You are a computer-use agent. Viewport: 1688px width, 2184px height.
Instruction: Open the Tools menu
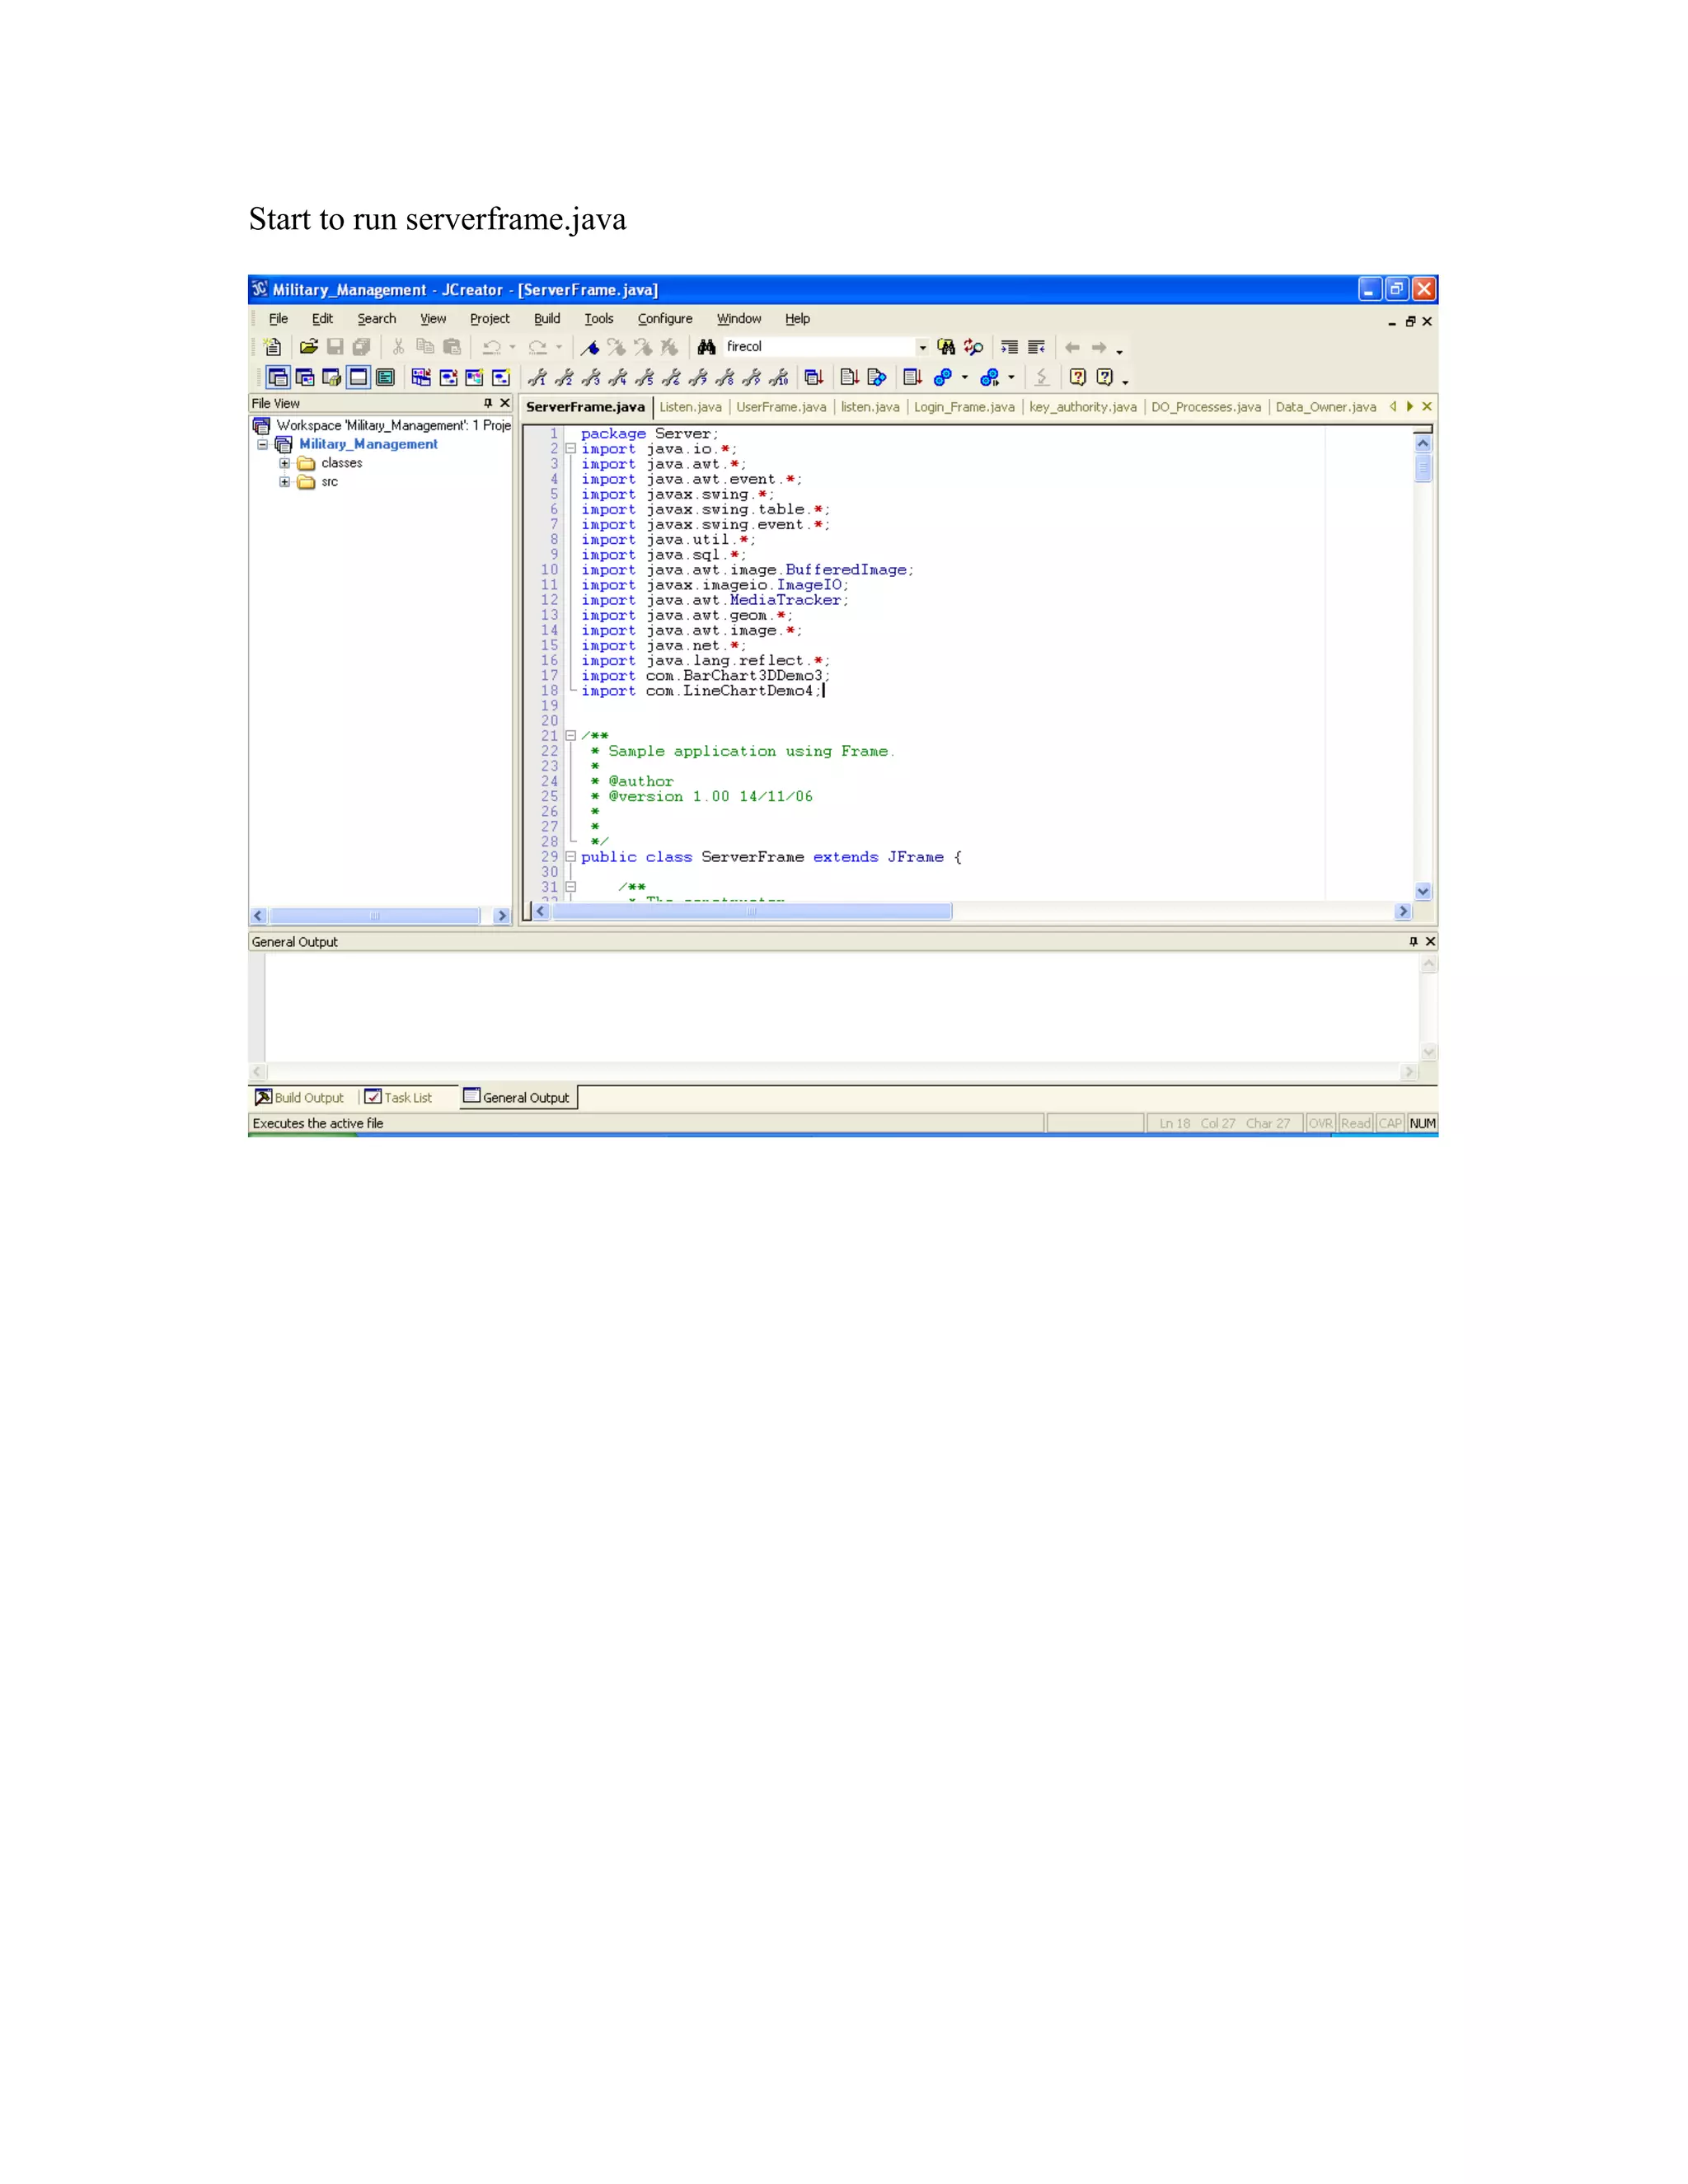click(x=599, y=319)
